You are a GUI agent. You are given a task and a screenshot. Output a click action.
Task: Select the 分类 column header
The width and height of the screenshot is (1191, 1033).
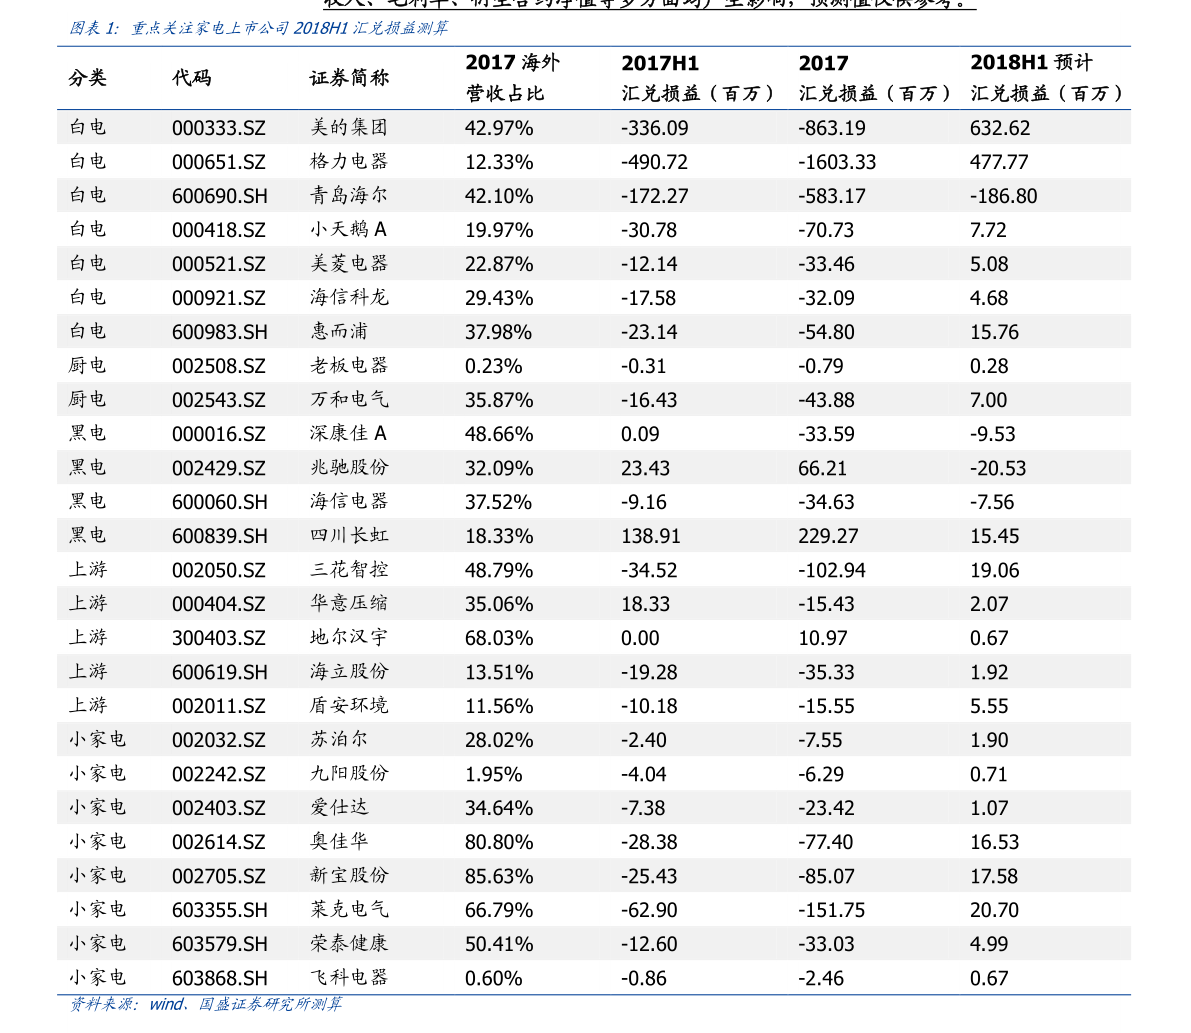87,77
